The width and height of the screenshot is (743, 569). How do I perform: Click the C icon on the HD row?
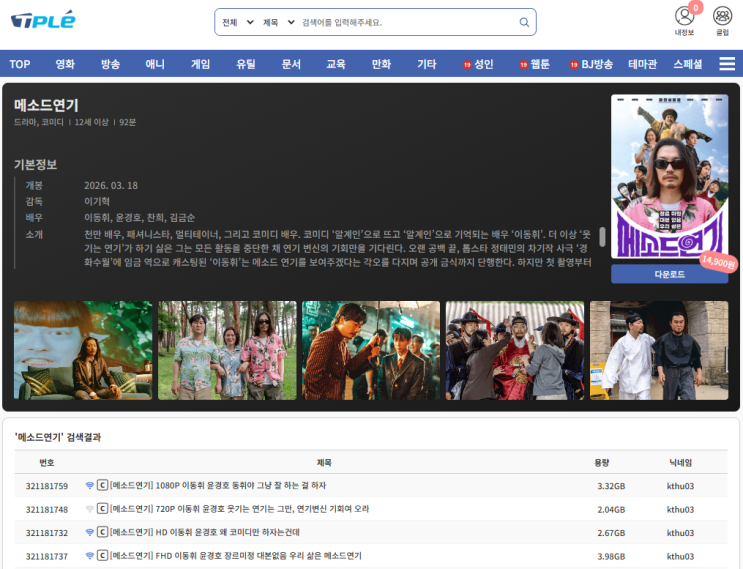pos(102,532)
